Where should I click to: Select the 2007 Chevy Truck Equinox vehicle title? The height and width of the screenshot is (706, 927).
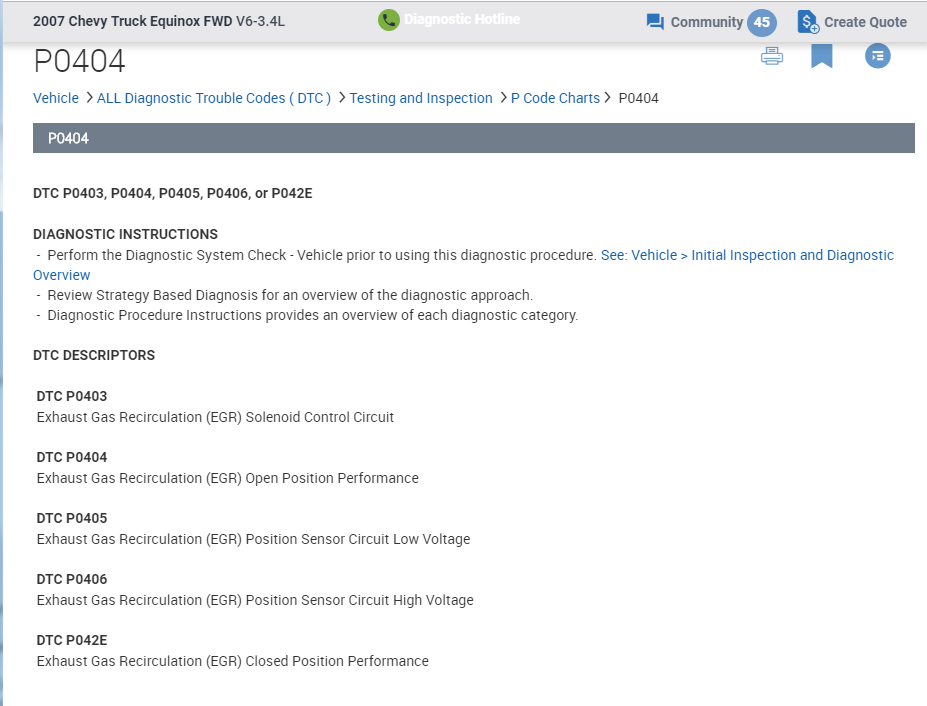click(x=159, y=21)
